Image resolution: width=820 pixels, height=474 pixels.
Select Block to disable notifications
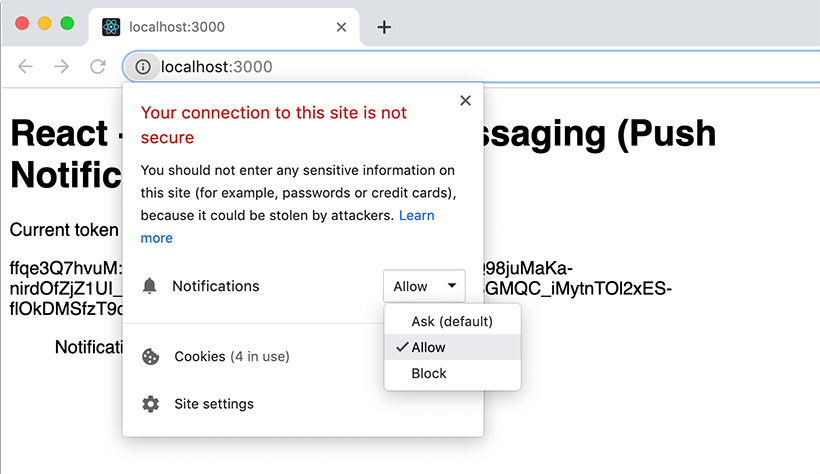[x=429, y=373]
